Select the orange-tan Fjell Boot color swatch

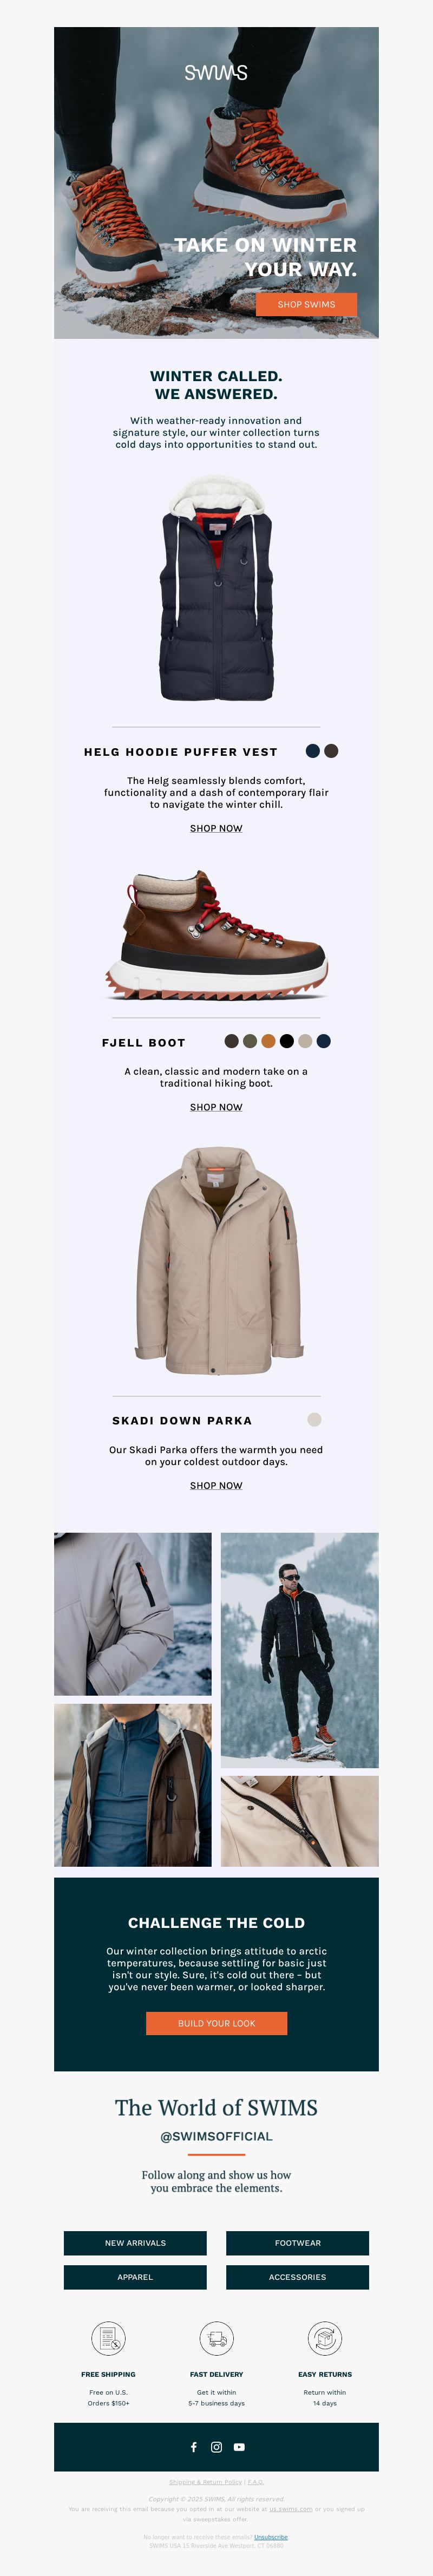268,1041
